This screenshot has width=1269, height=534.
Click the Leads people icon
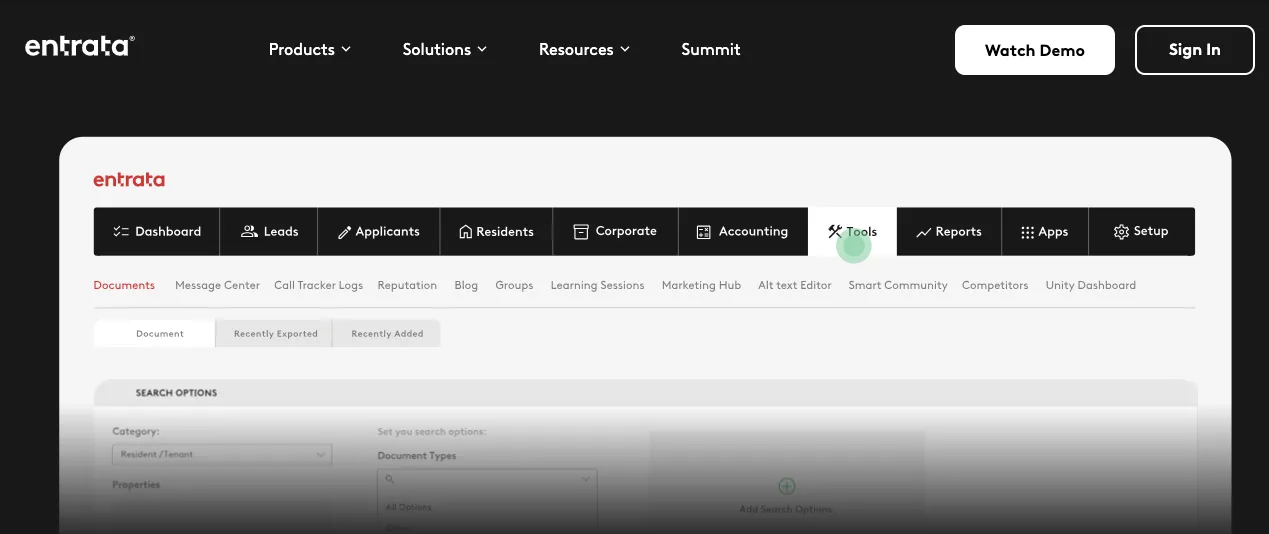249,231
